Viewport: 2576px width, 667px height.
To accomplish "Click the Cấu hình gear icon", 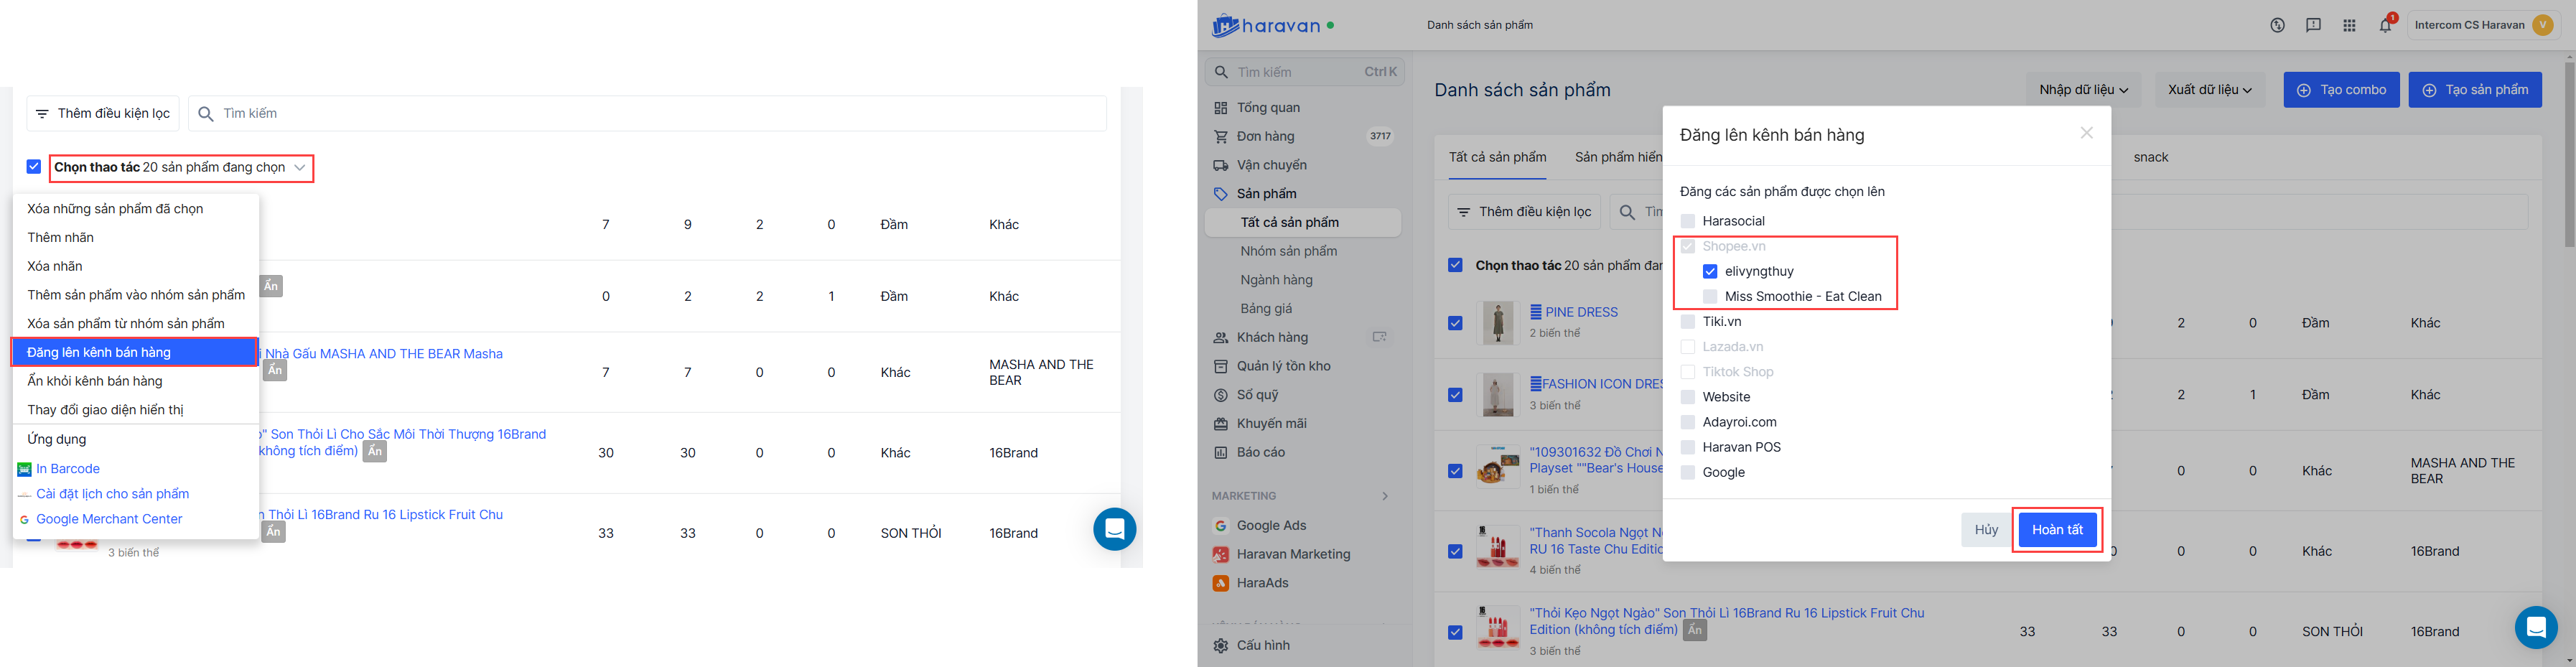I will point(1220,646).
